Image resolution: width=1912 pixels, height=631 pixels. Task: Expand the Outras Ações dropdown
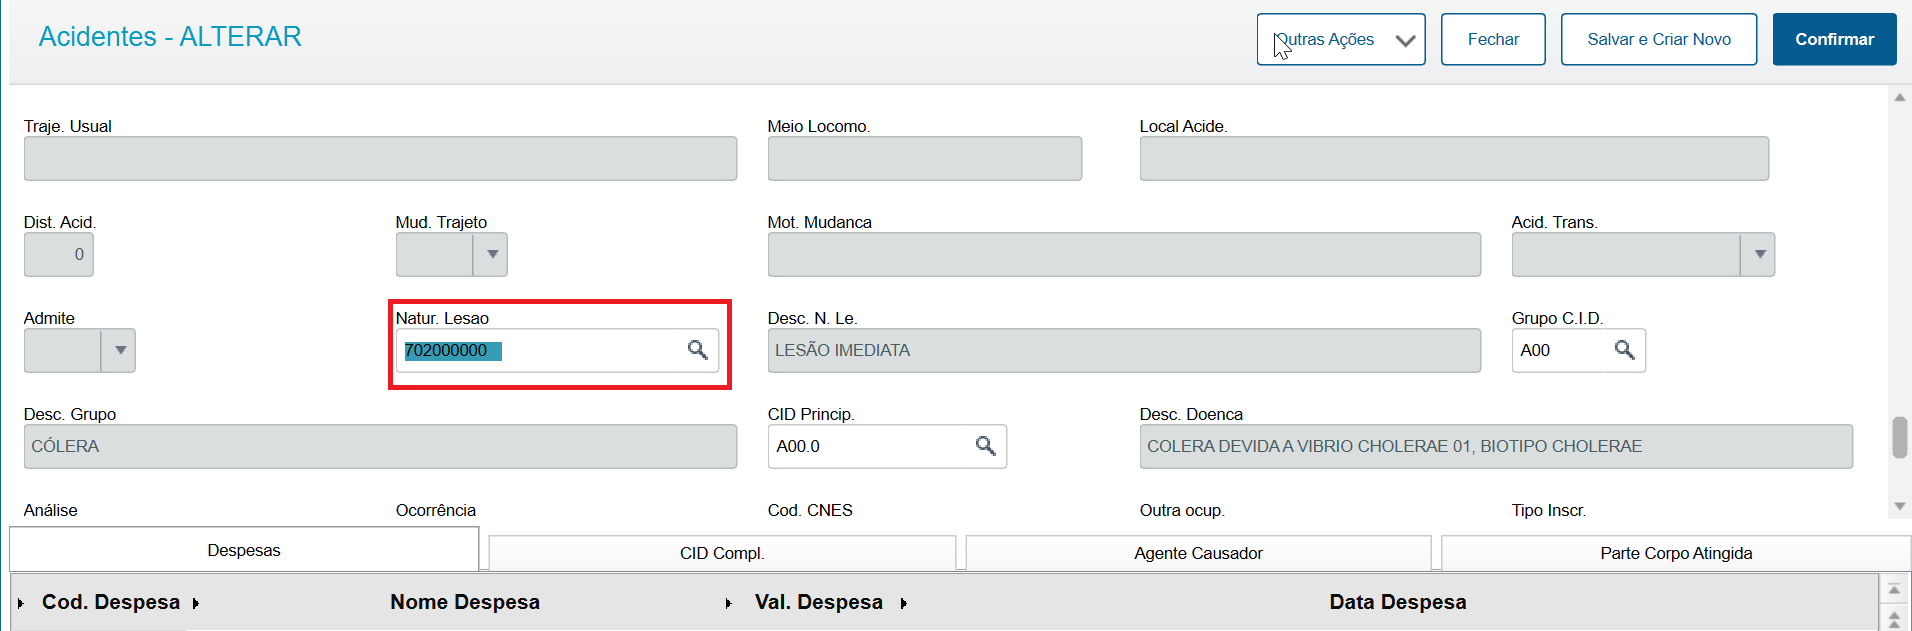click(x=1341, y=39)
